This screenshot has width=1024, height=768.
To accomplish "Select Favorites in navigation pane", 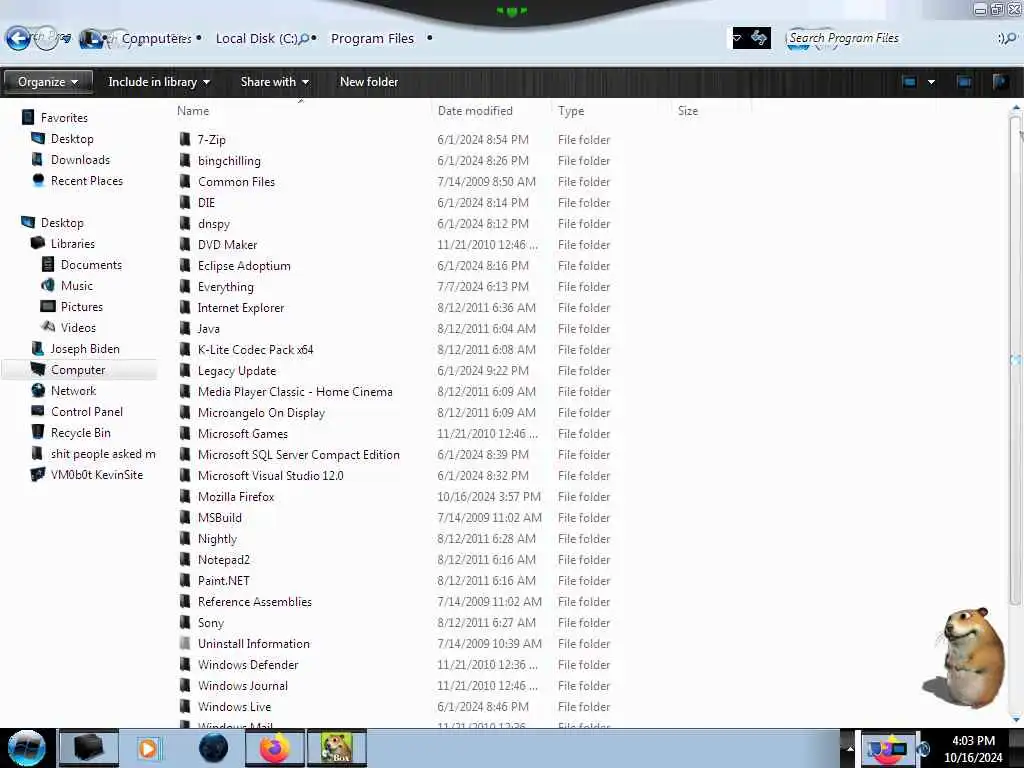I will [64, 118].
